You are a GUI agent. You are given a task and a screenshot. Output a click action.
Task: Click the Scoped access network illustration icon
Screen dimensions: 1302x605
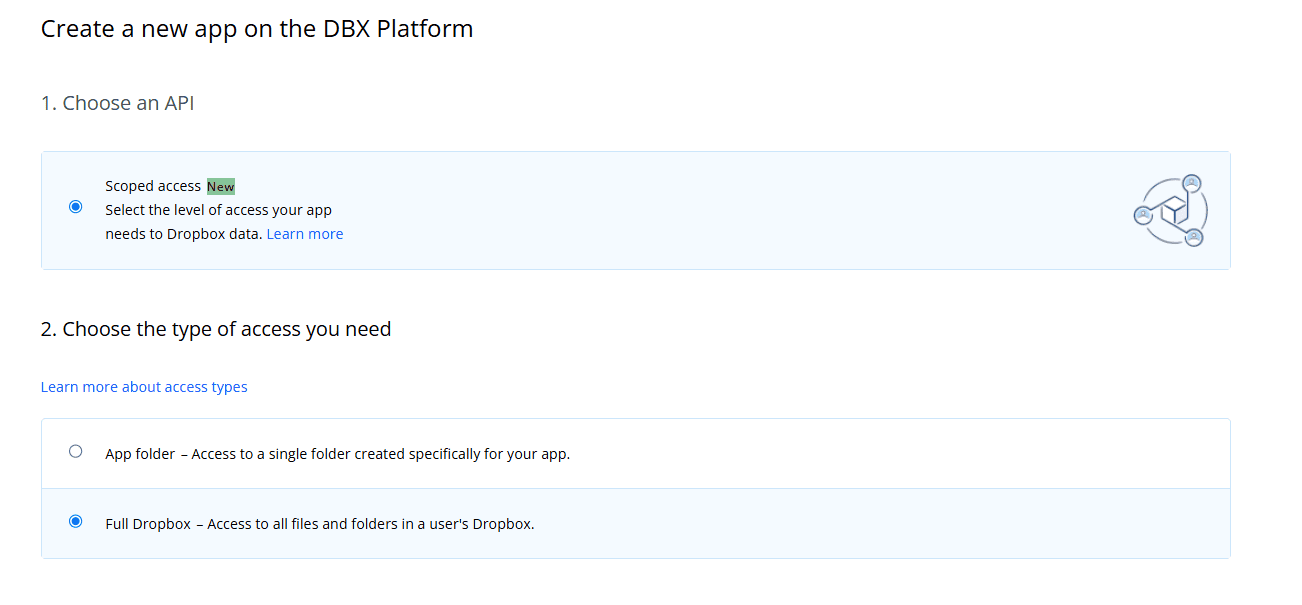tap(1170, 210)
